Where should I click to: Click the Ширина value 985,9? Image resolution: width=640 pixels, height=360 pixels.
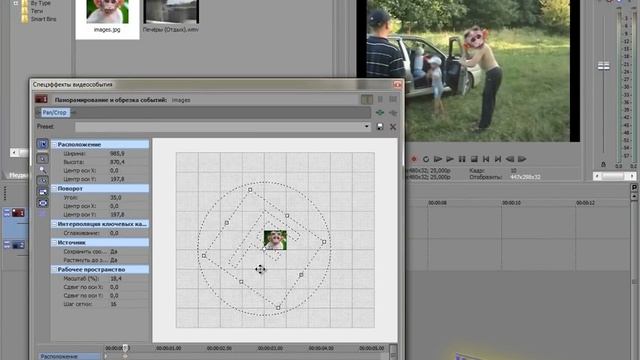pos(117,154)
